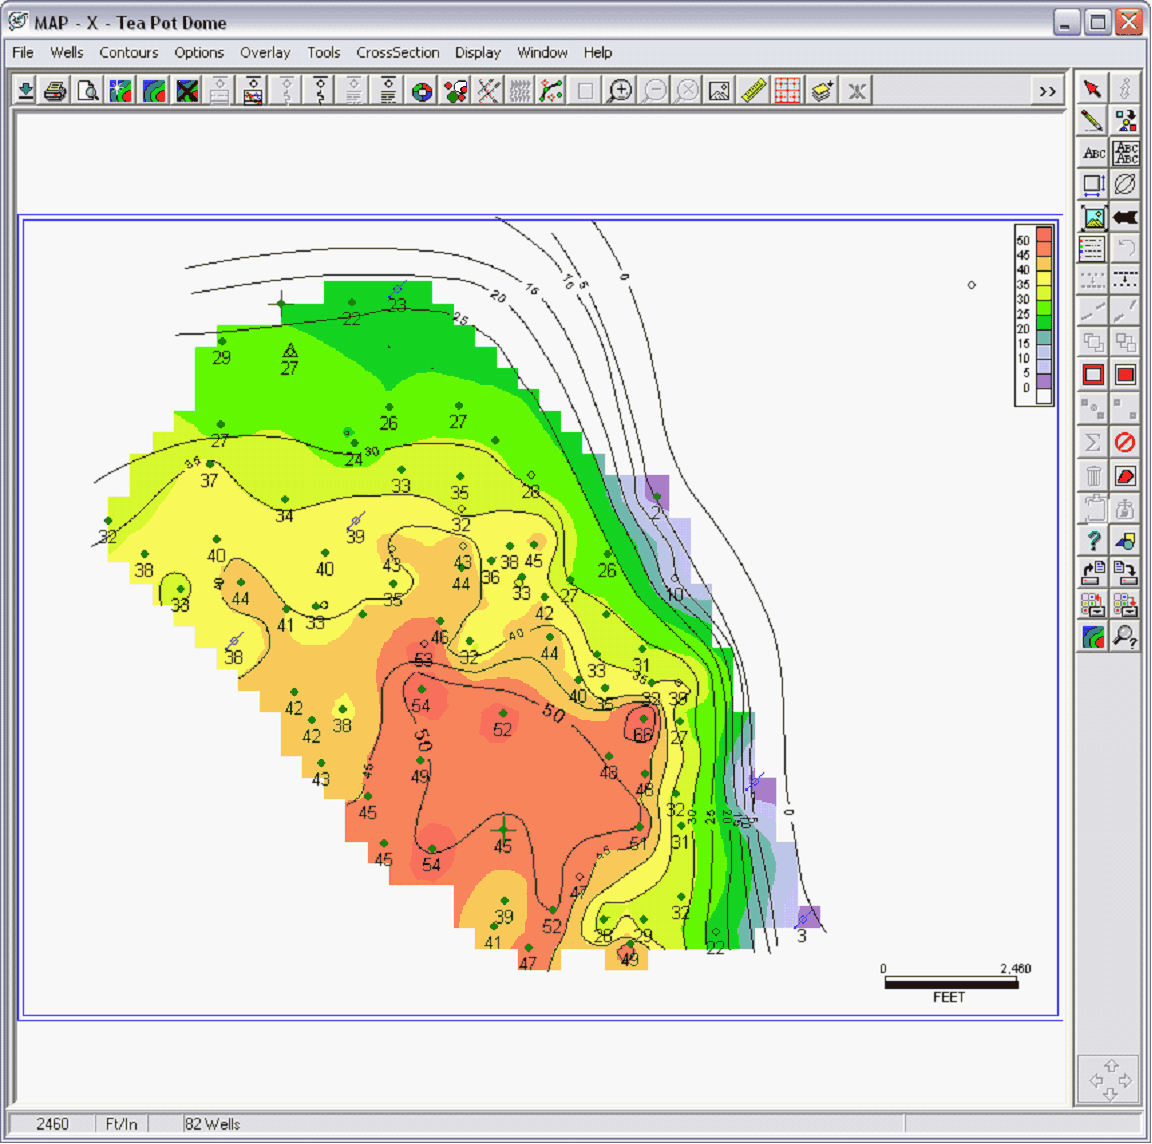This screenshot has width=1152, height=1144.
Task: Click the insert picture annotation icon
Action: point(1093,217)
